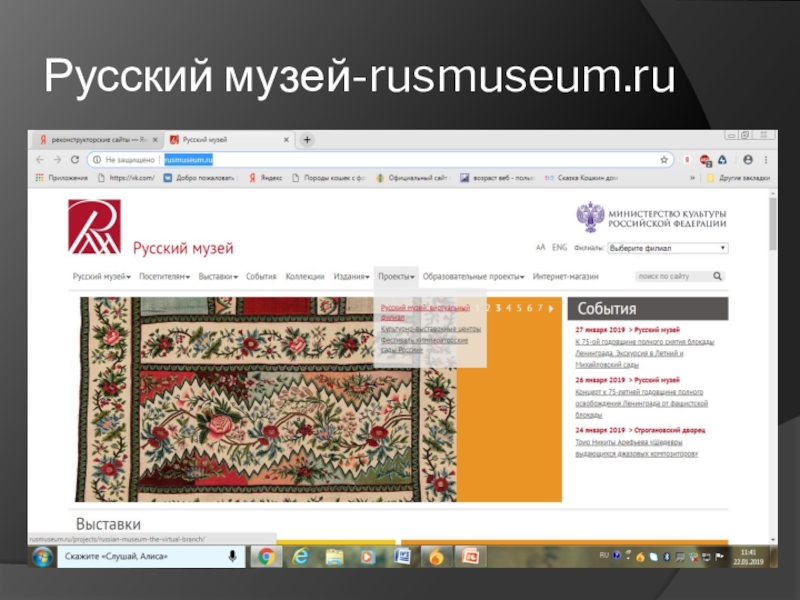Screen dimensions: 800x600
Task: Bookmark page with the star icon
Action: [663, 159]
